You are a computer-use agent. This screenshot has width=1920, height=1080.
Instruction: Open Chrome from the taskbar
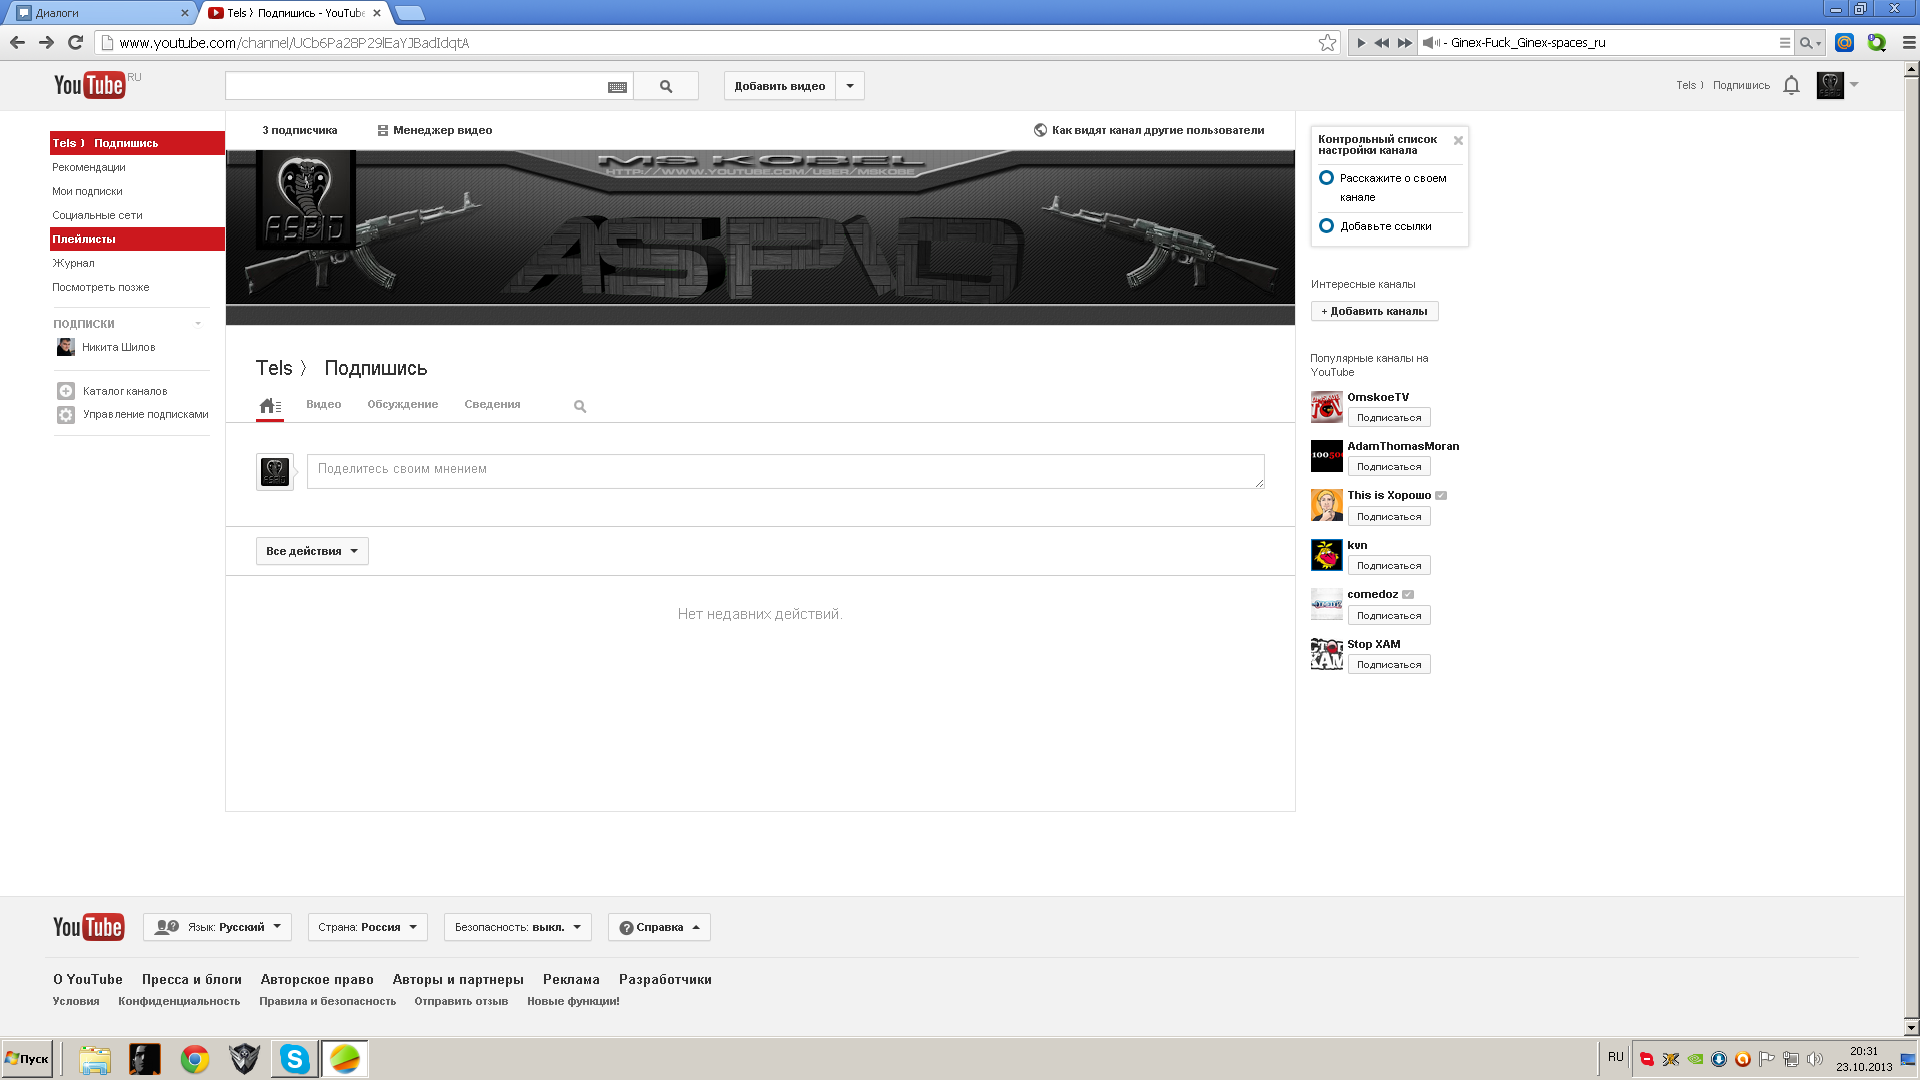coord(195,1059)
